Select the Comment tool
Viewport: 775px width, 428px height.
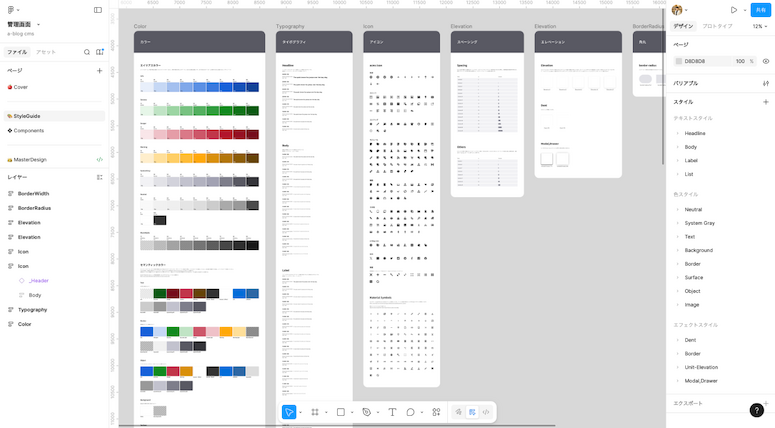[x=410, y=412]
